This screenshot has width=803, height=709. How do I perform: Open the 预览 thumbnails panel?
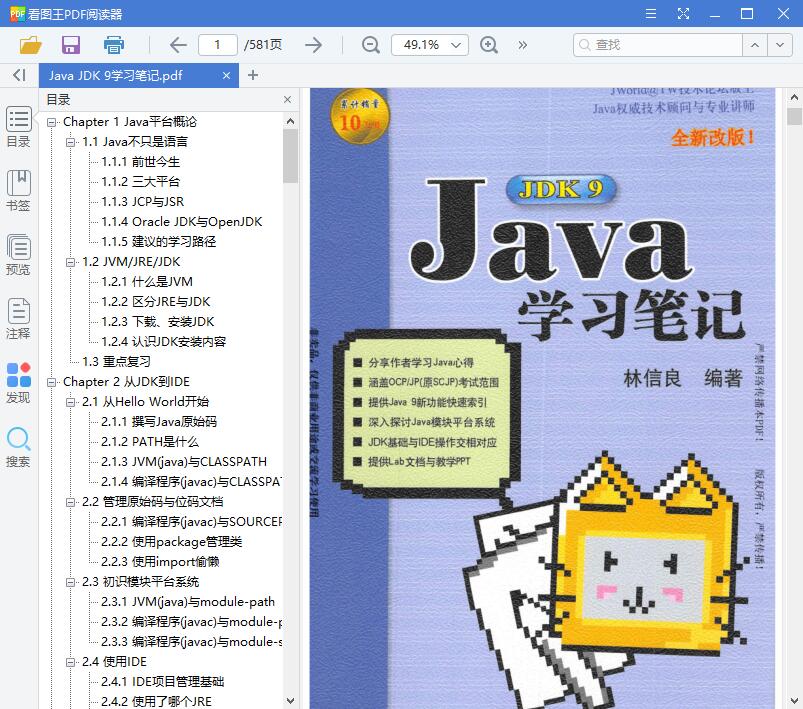click(18, 255)
